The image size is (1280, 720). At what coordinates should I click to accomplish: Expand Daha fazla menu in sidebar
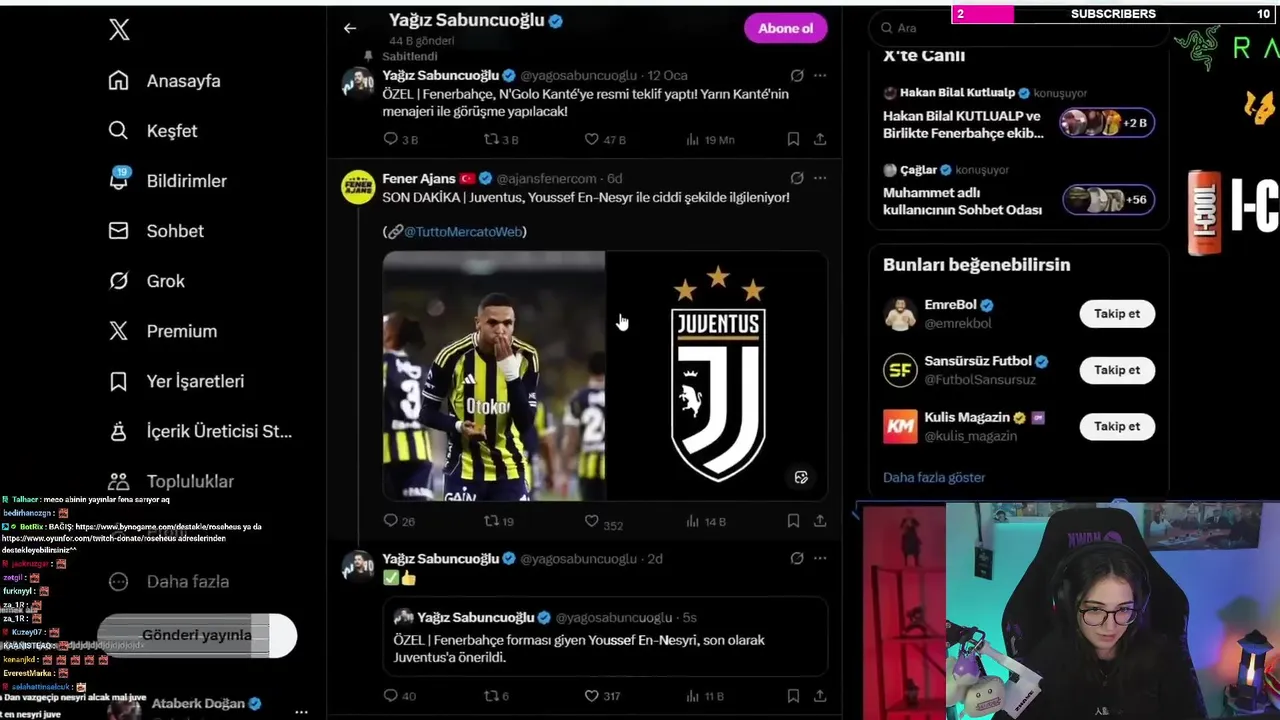pyautogui.click(x=169, y=581)
